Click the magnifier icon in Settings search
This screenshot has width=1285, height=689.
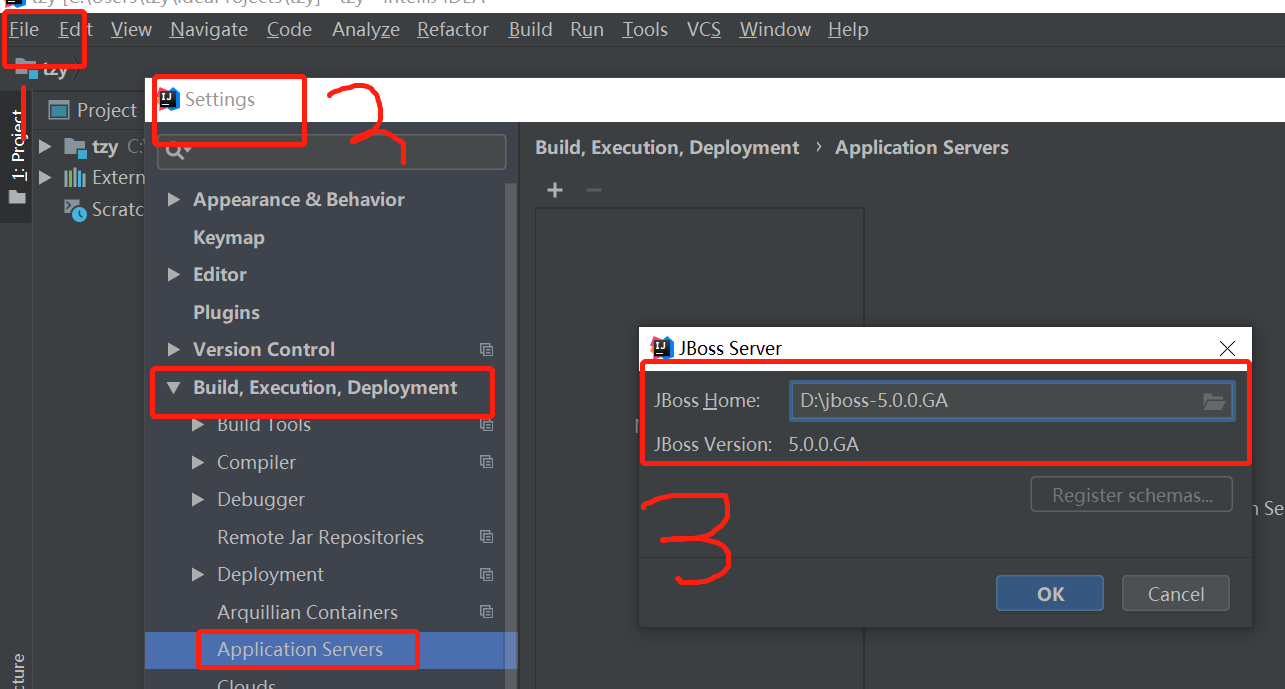tap(177, 151)
